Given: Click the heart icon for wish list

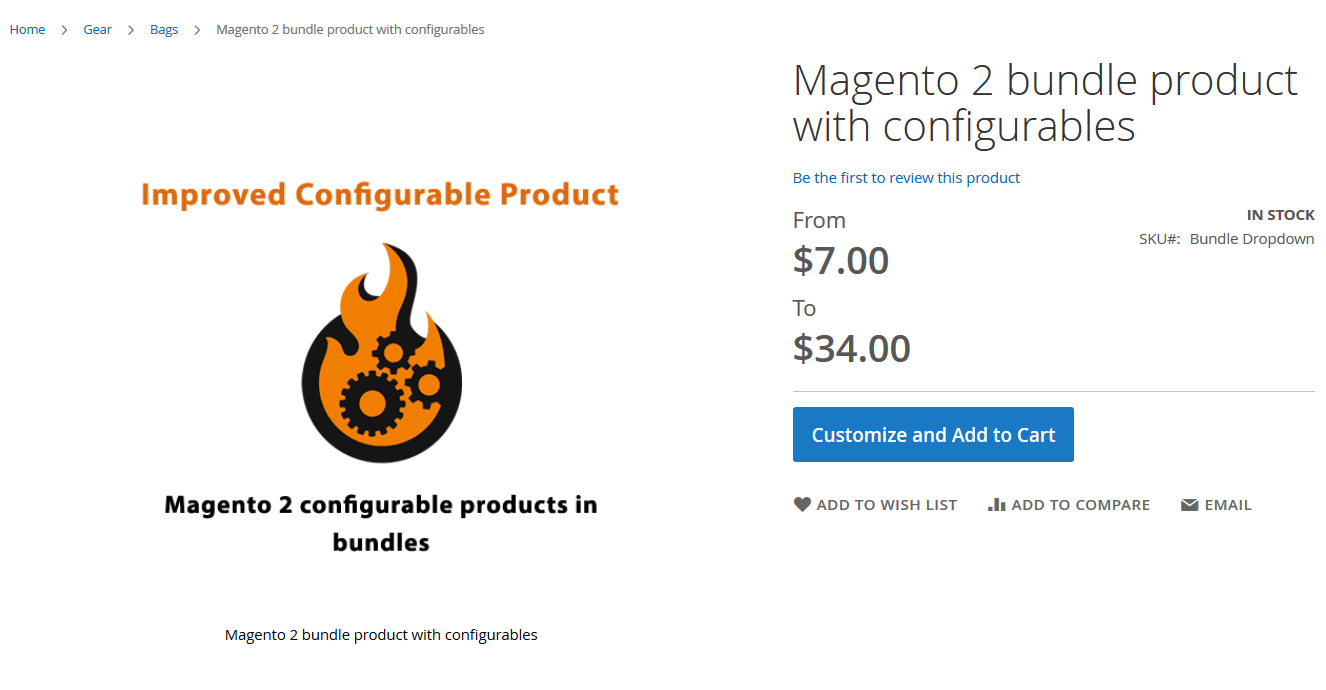Looking at the screenshot, I should coord(802,504).
